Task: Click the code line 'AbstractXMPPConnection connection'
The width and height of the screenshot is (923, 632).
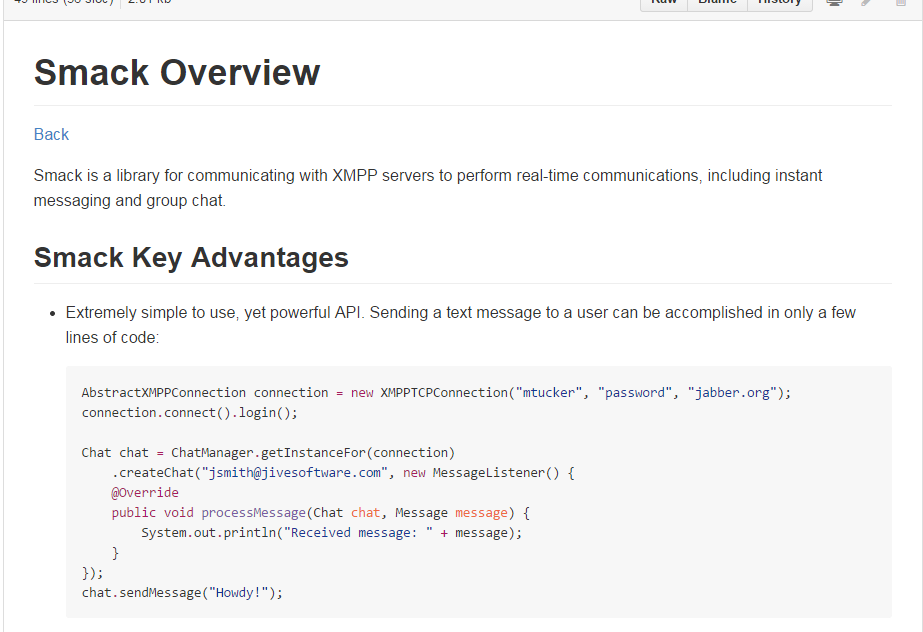Action: [436, 392]
